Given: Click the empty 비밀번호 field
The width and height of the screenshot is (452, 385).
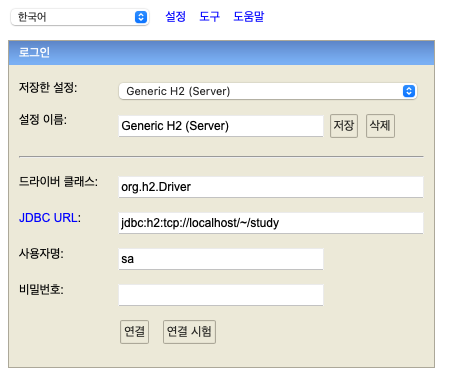Looking at the screenshot, I should pyautogui.click(x=221, y=295).
